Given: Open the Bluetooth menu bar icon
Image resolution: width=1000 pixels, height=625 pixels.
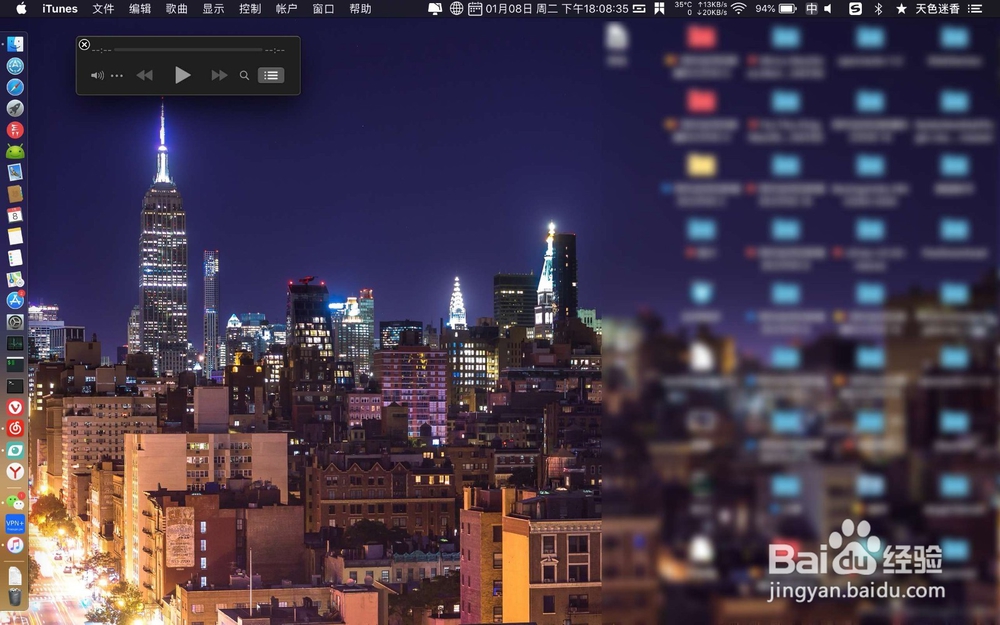Looking at the screenshot, I should pos(878,8).
